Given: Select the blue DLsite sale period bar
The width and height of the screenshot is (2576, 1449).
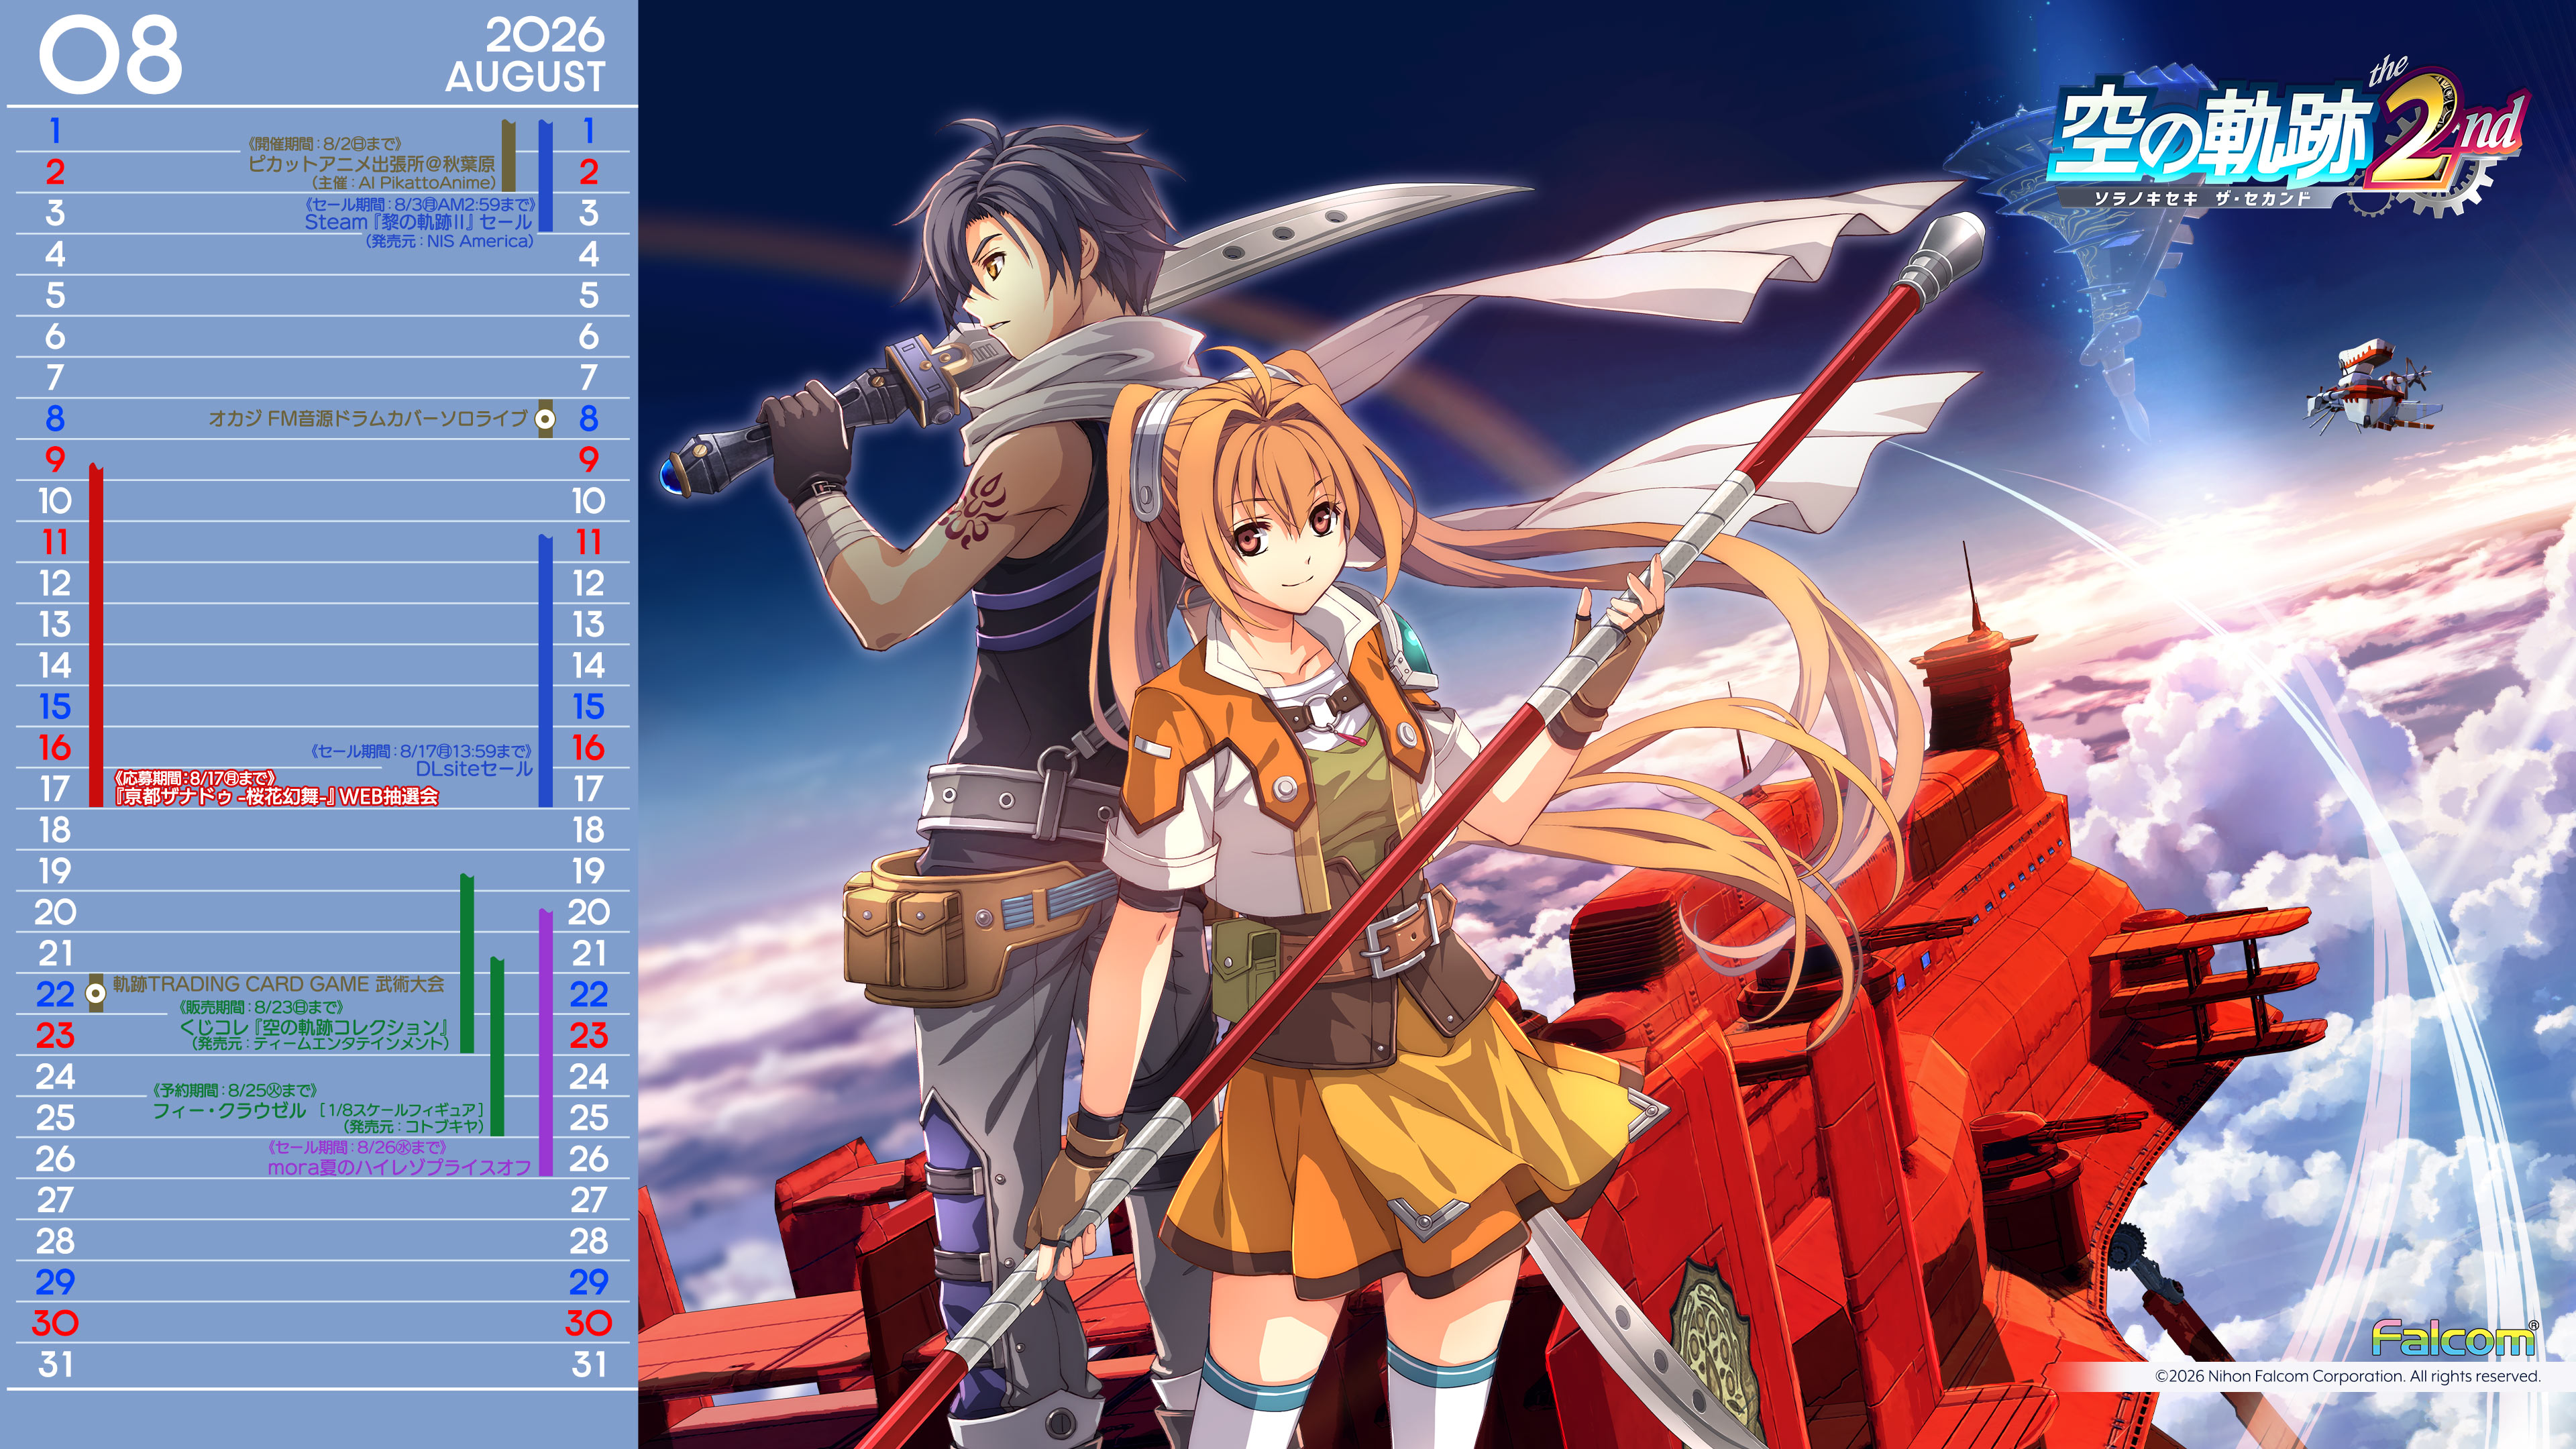Looking at the screenshot, I should pos(545,670).
